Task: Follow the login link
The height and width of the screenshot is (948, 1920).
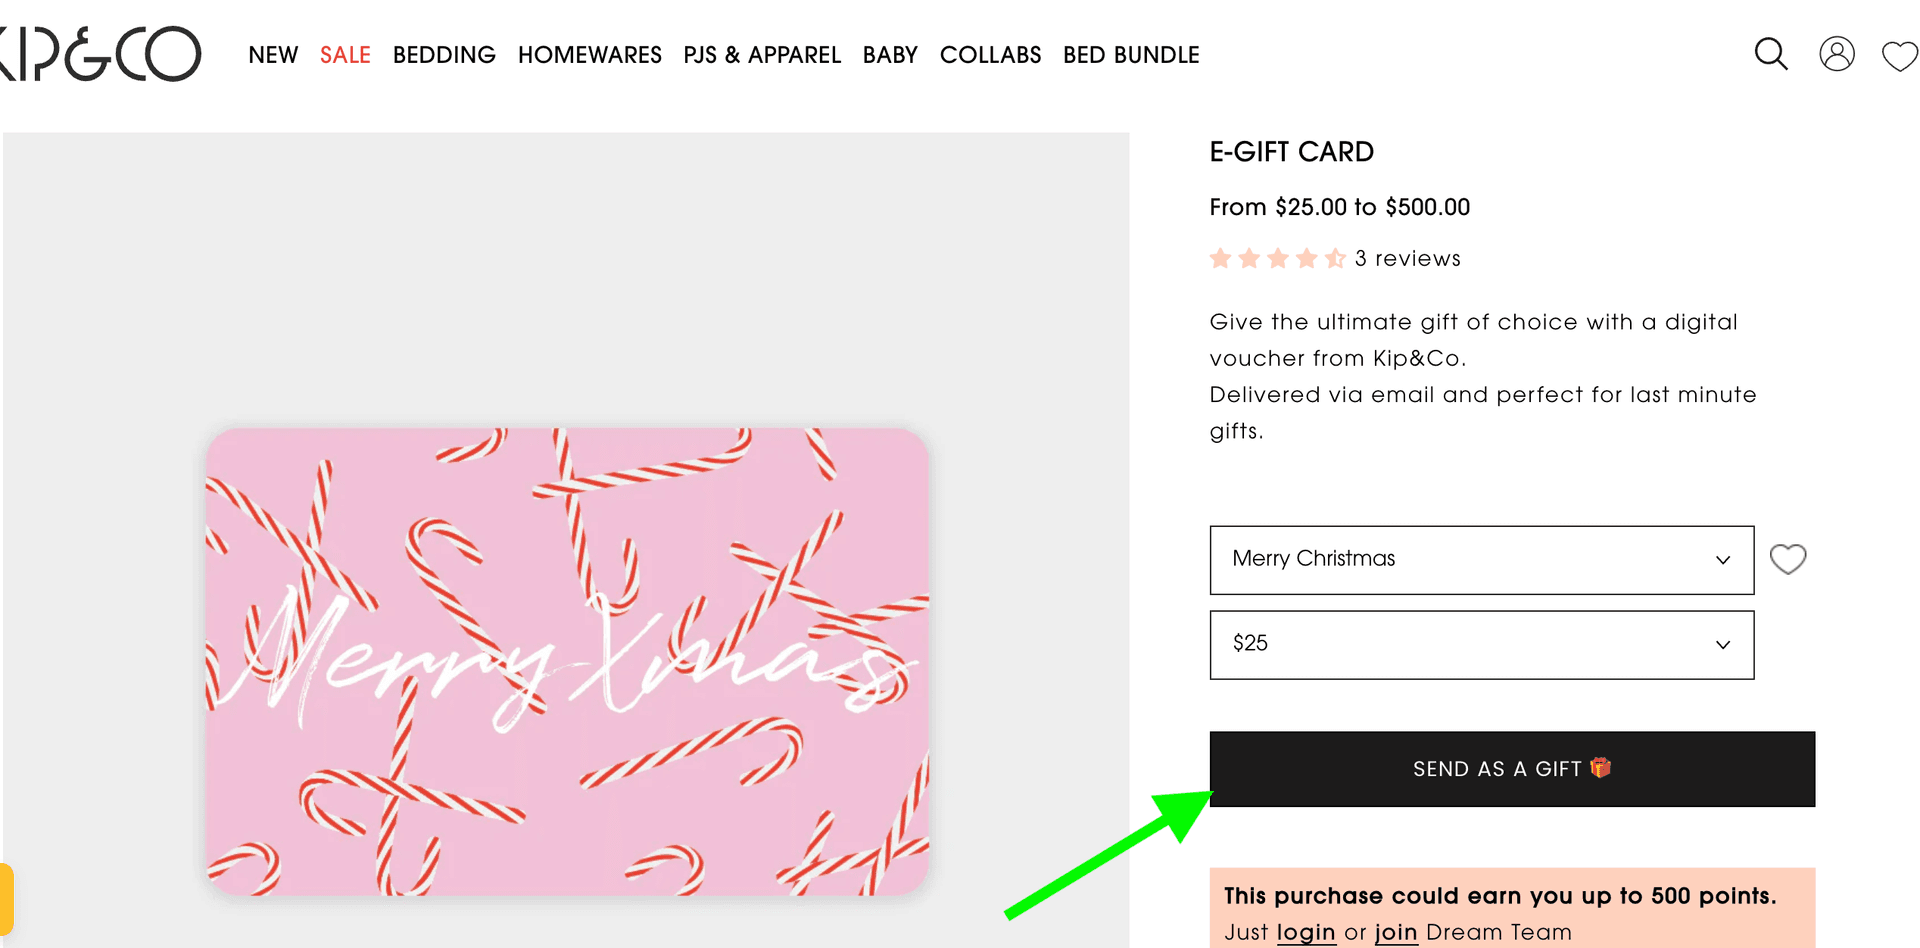Action: pyautogui.click(x=1306, y=932)
